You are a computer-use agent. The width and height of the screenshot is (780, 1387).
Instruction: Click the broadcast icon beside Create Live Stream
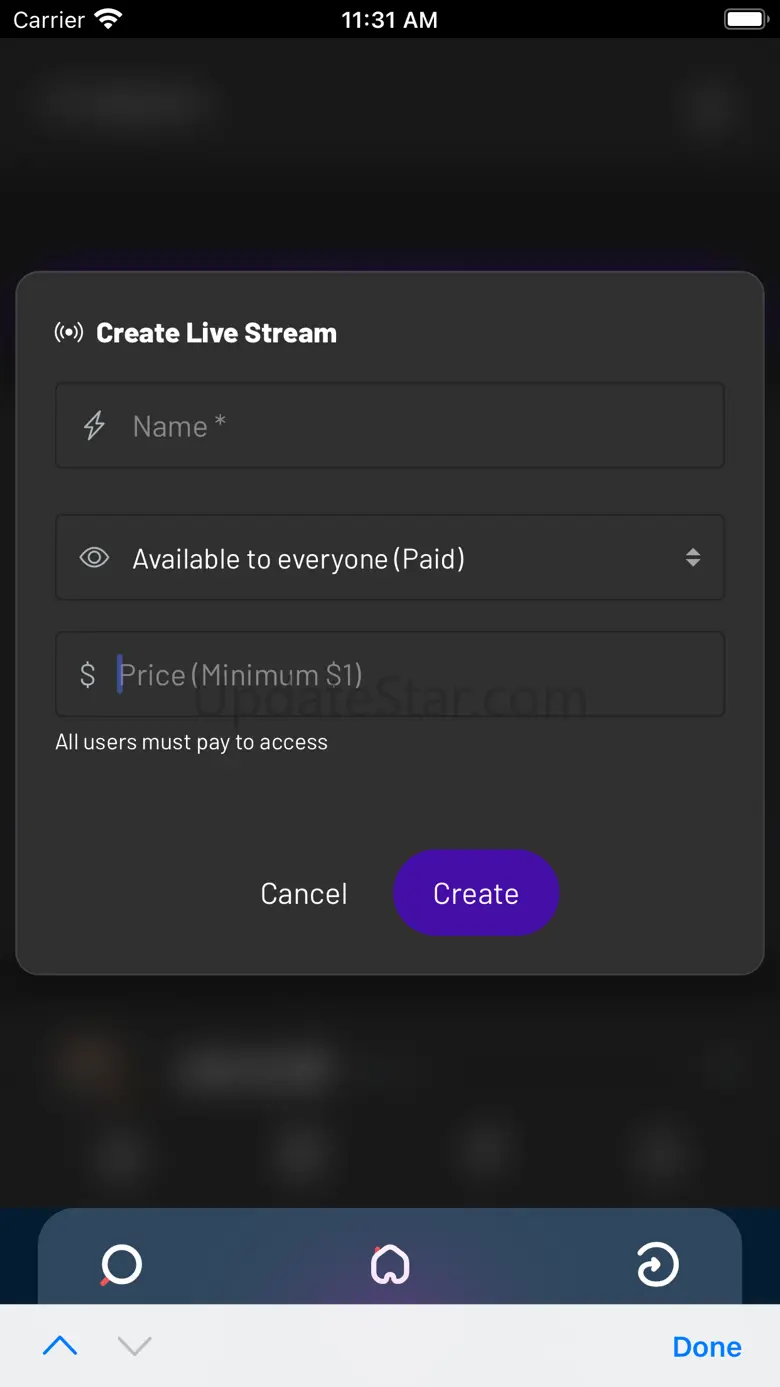(x=69, y=333)
